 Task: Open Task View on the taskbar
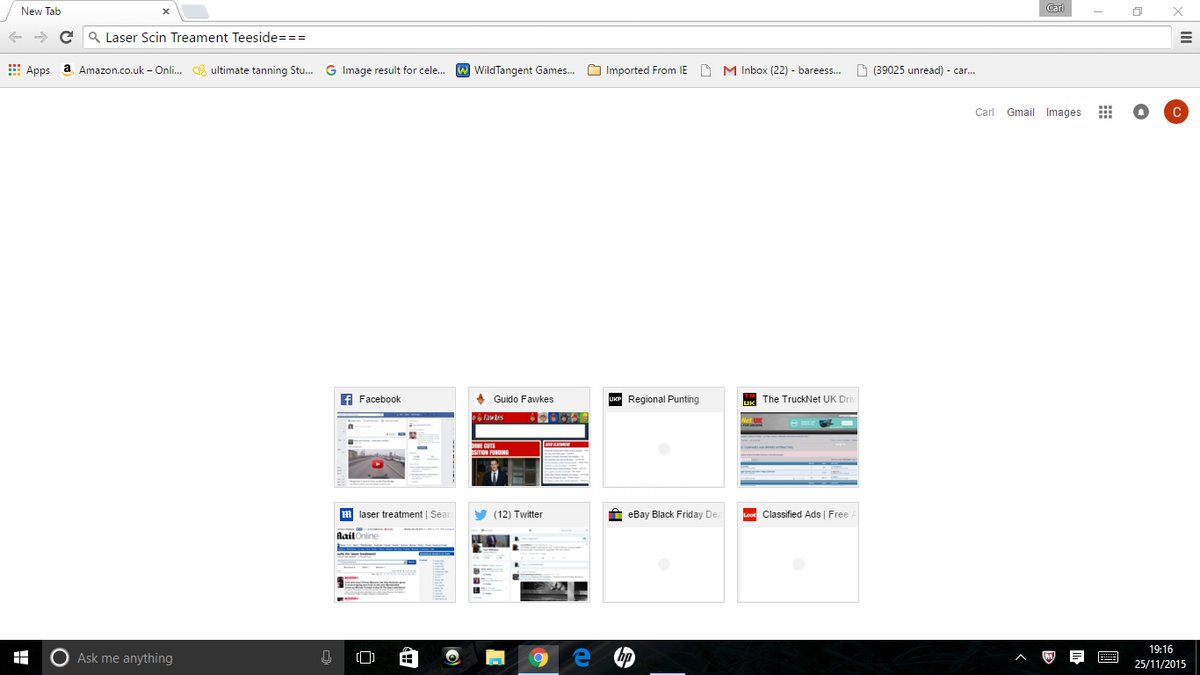365,657
